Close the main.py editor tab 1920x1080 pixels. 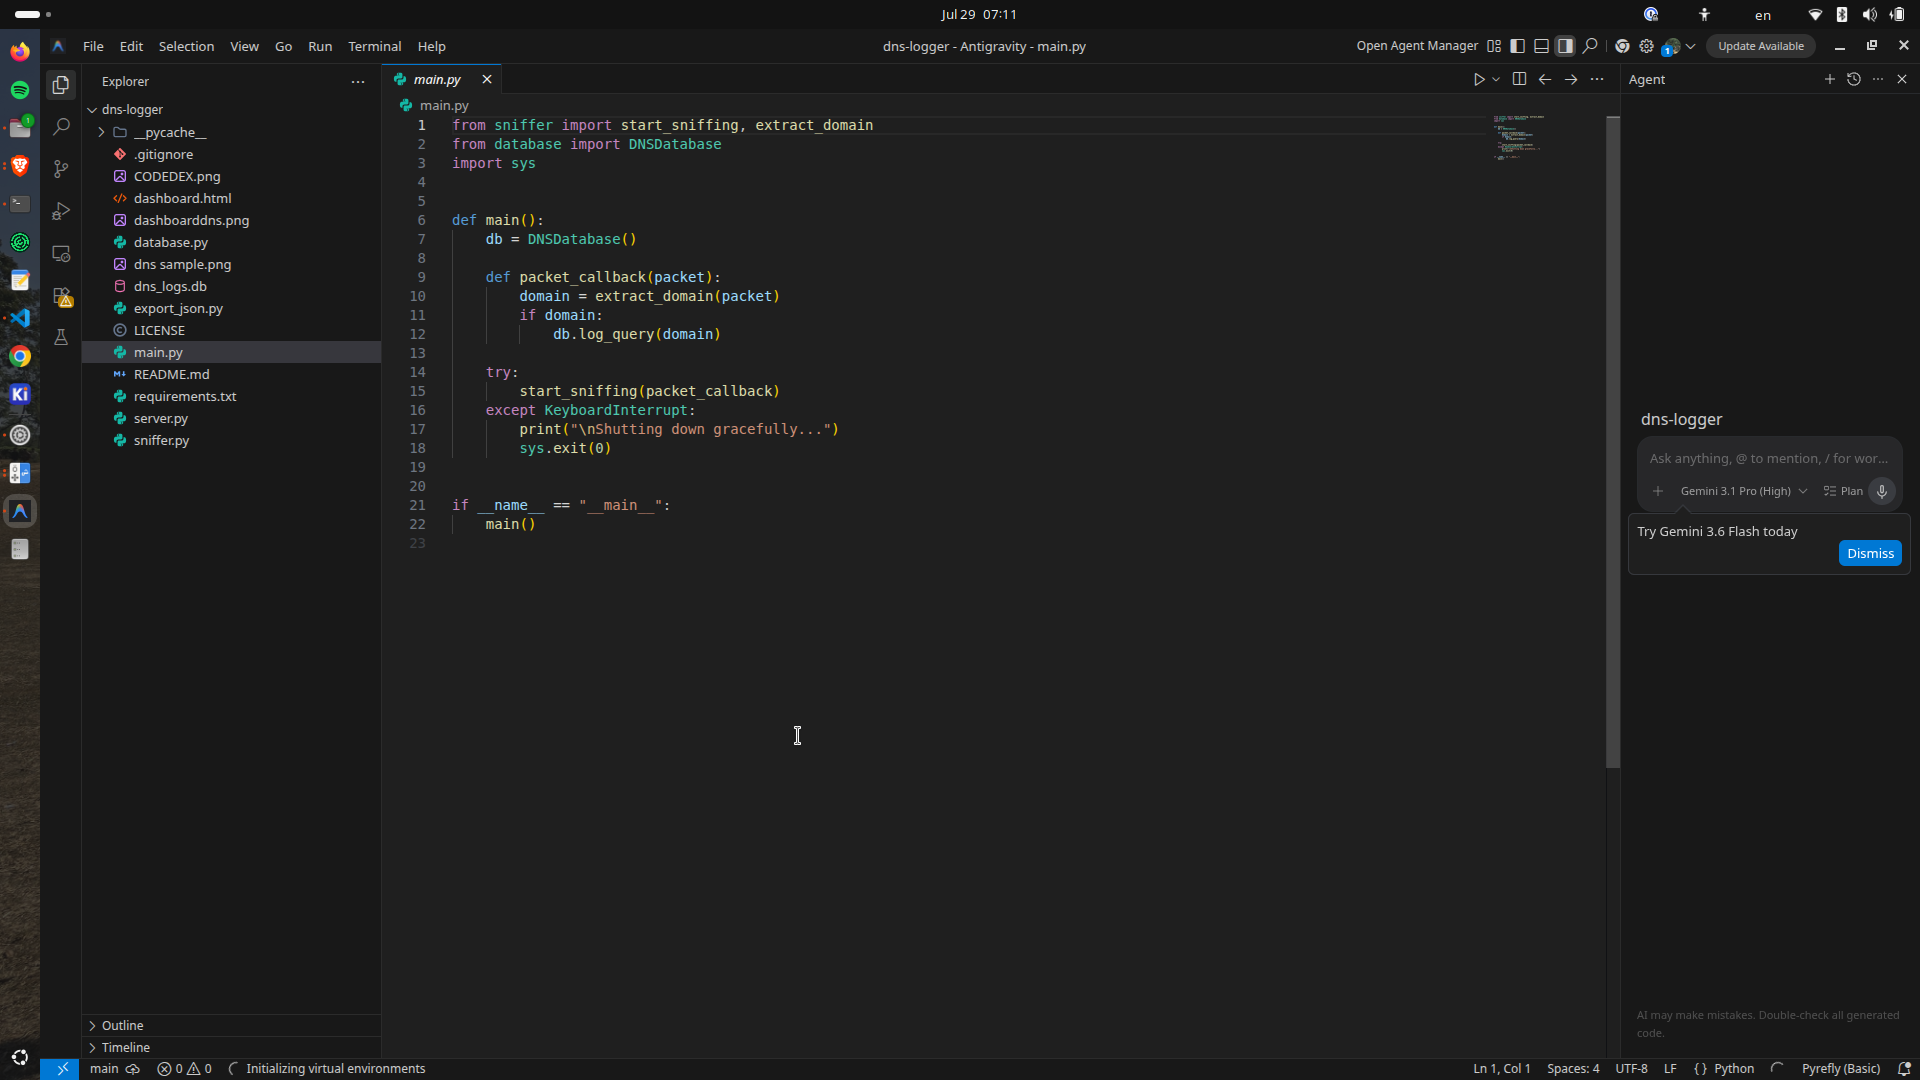[487, 79]
